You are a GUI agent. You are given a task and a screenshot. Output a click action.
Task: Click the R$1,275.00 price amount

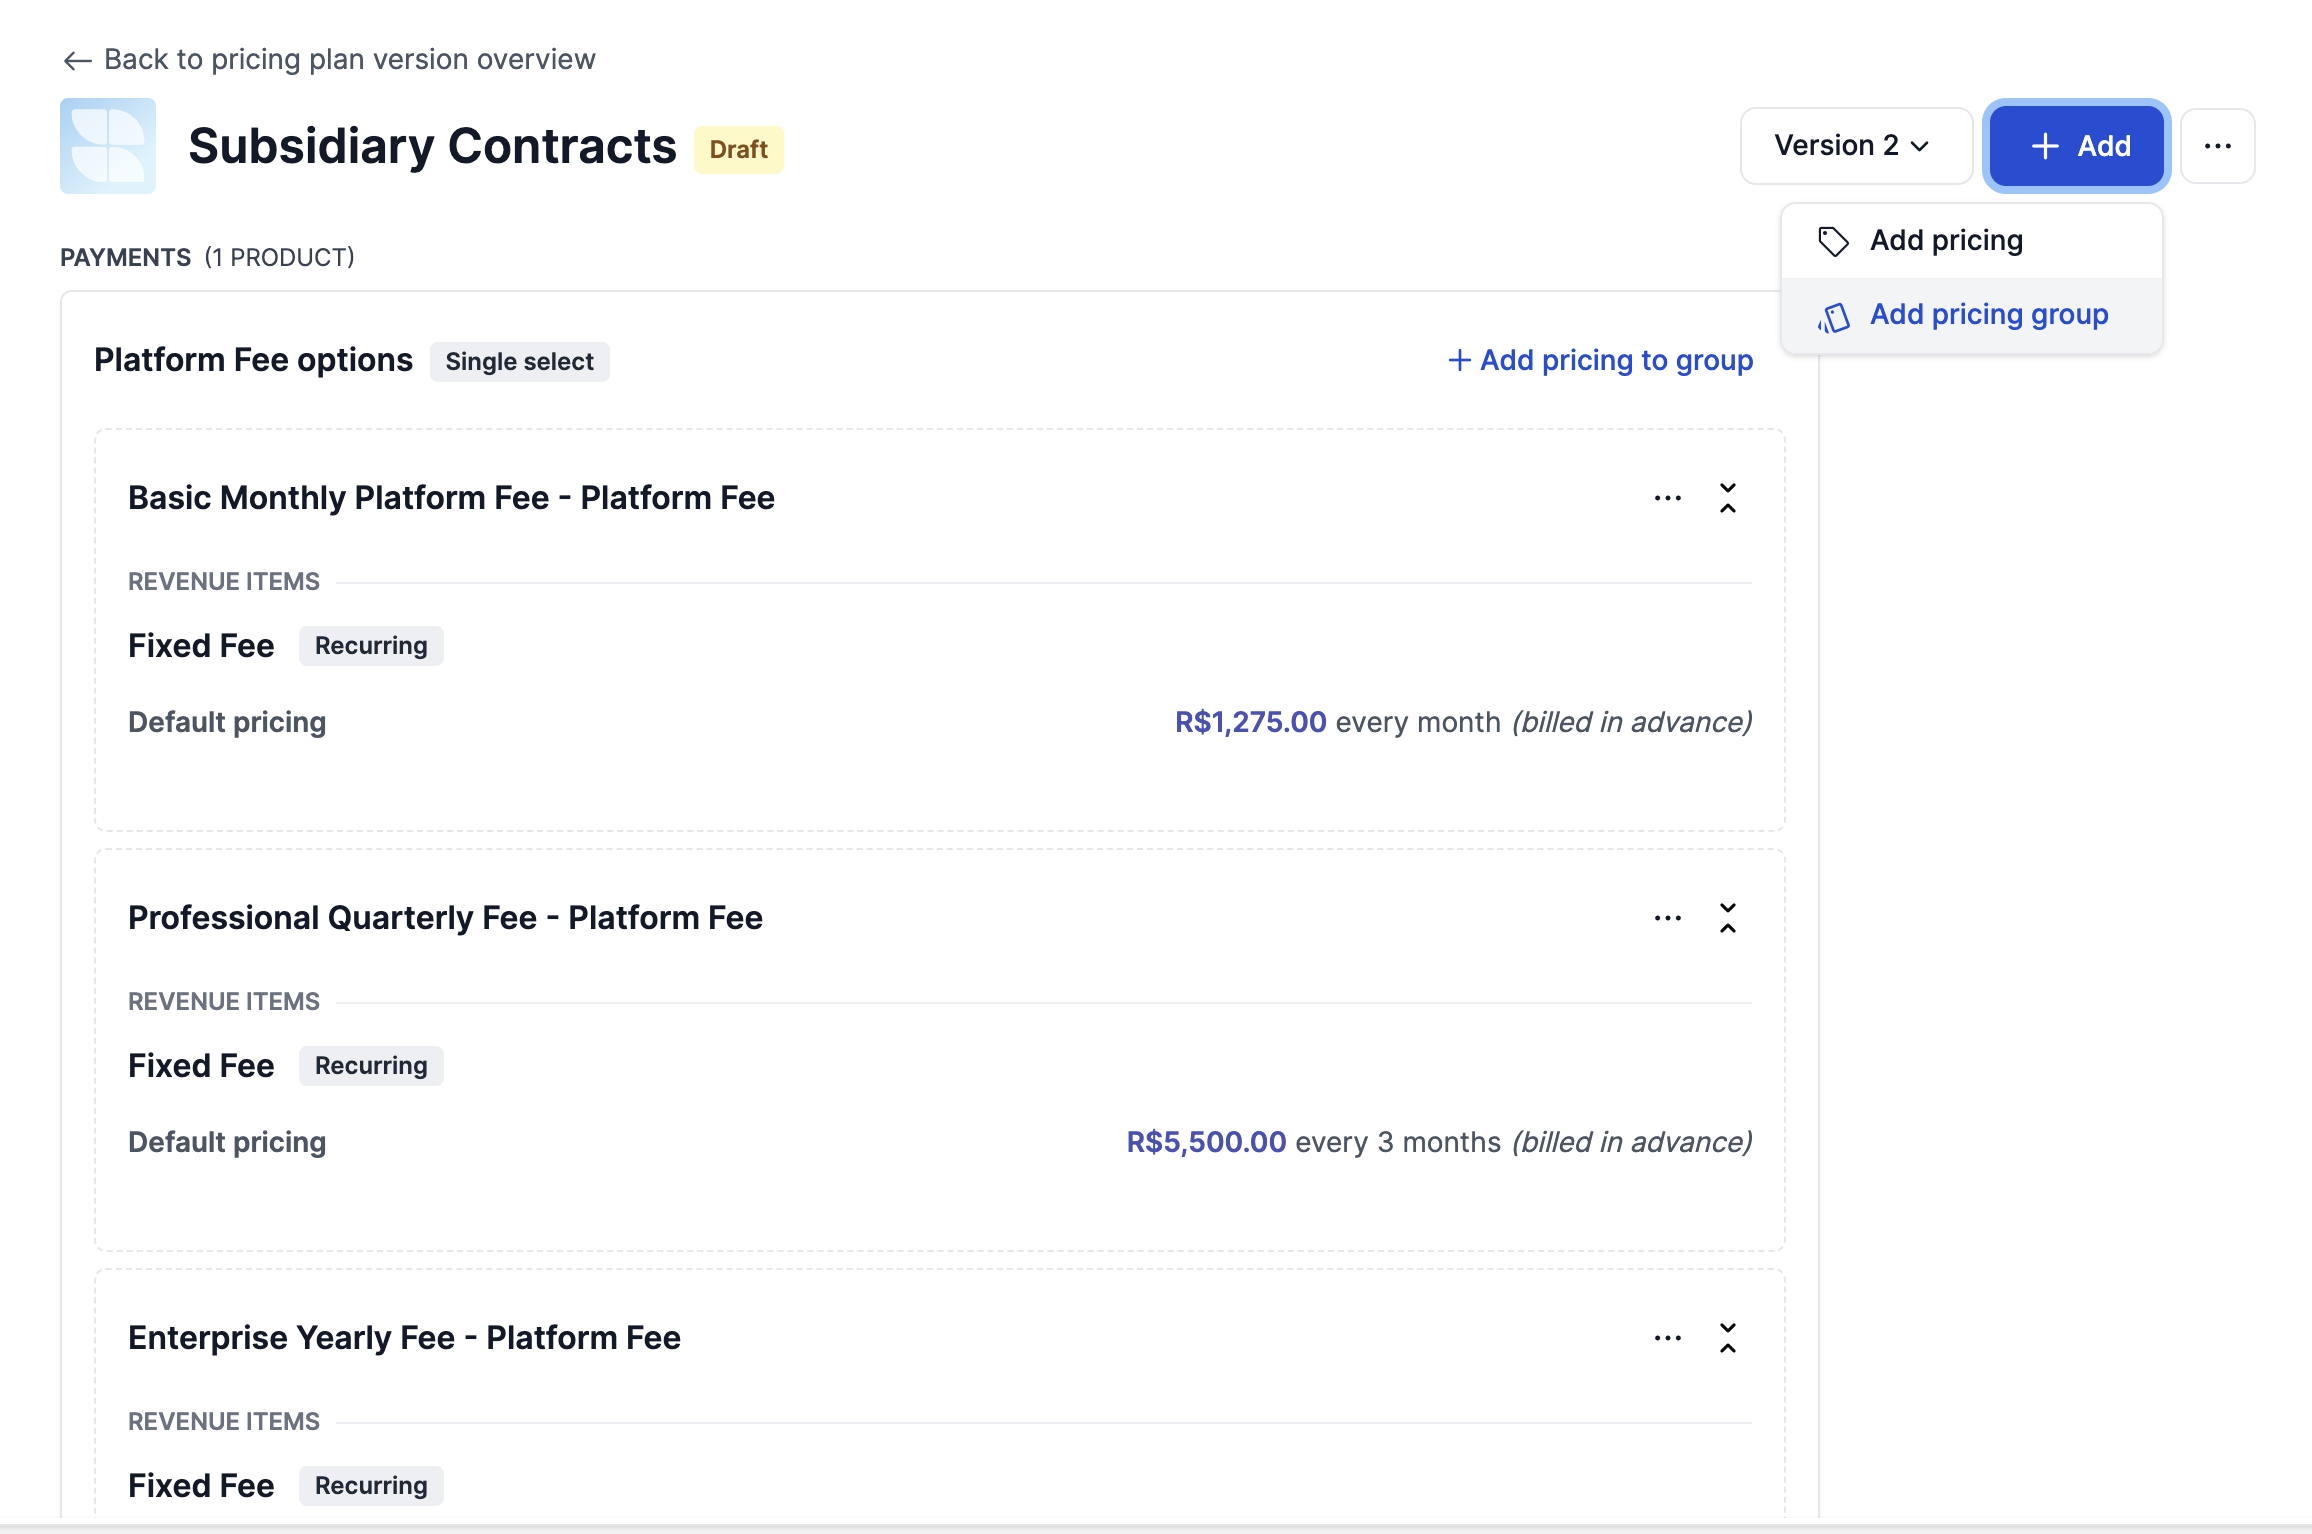pos(1250,722)
